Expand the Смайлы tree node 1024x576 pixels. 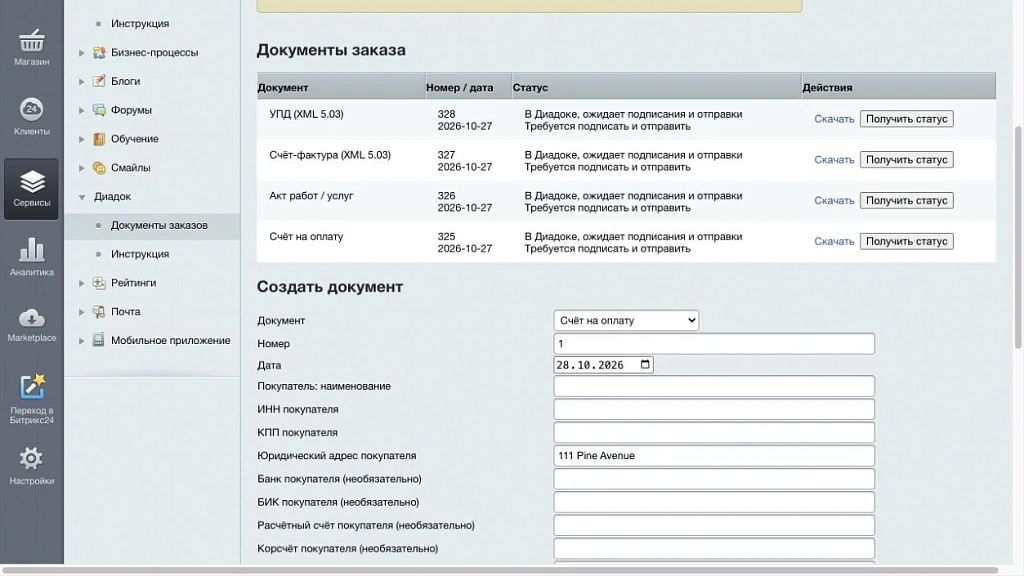pyautogui.click(x=82, y=168)
